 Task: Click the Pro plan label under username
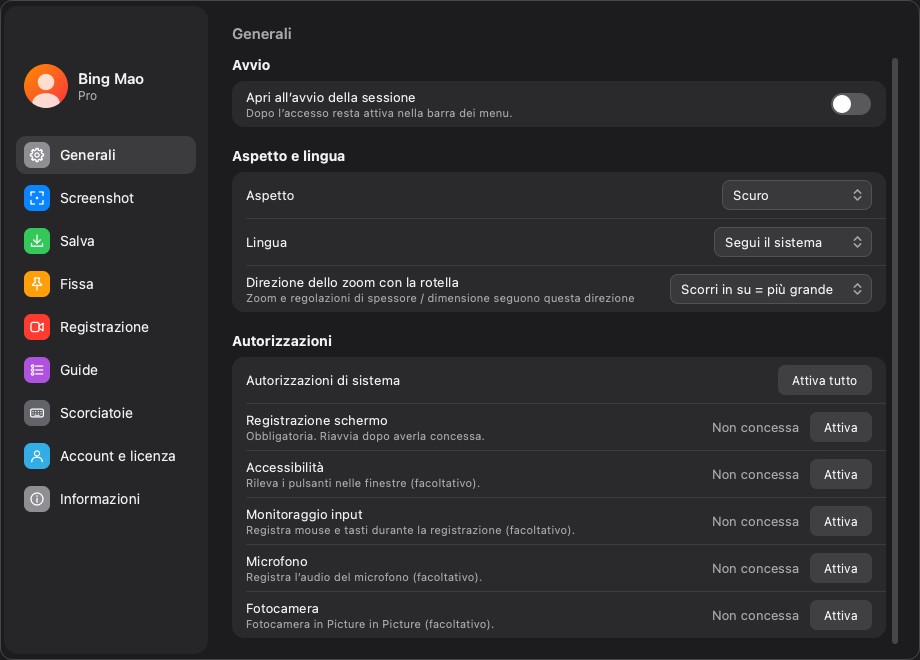[87, 96]
